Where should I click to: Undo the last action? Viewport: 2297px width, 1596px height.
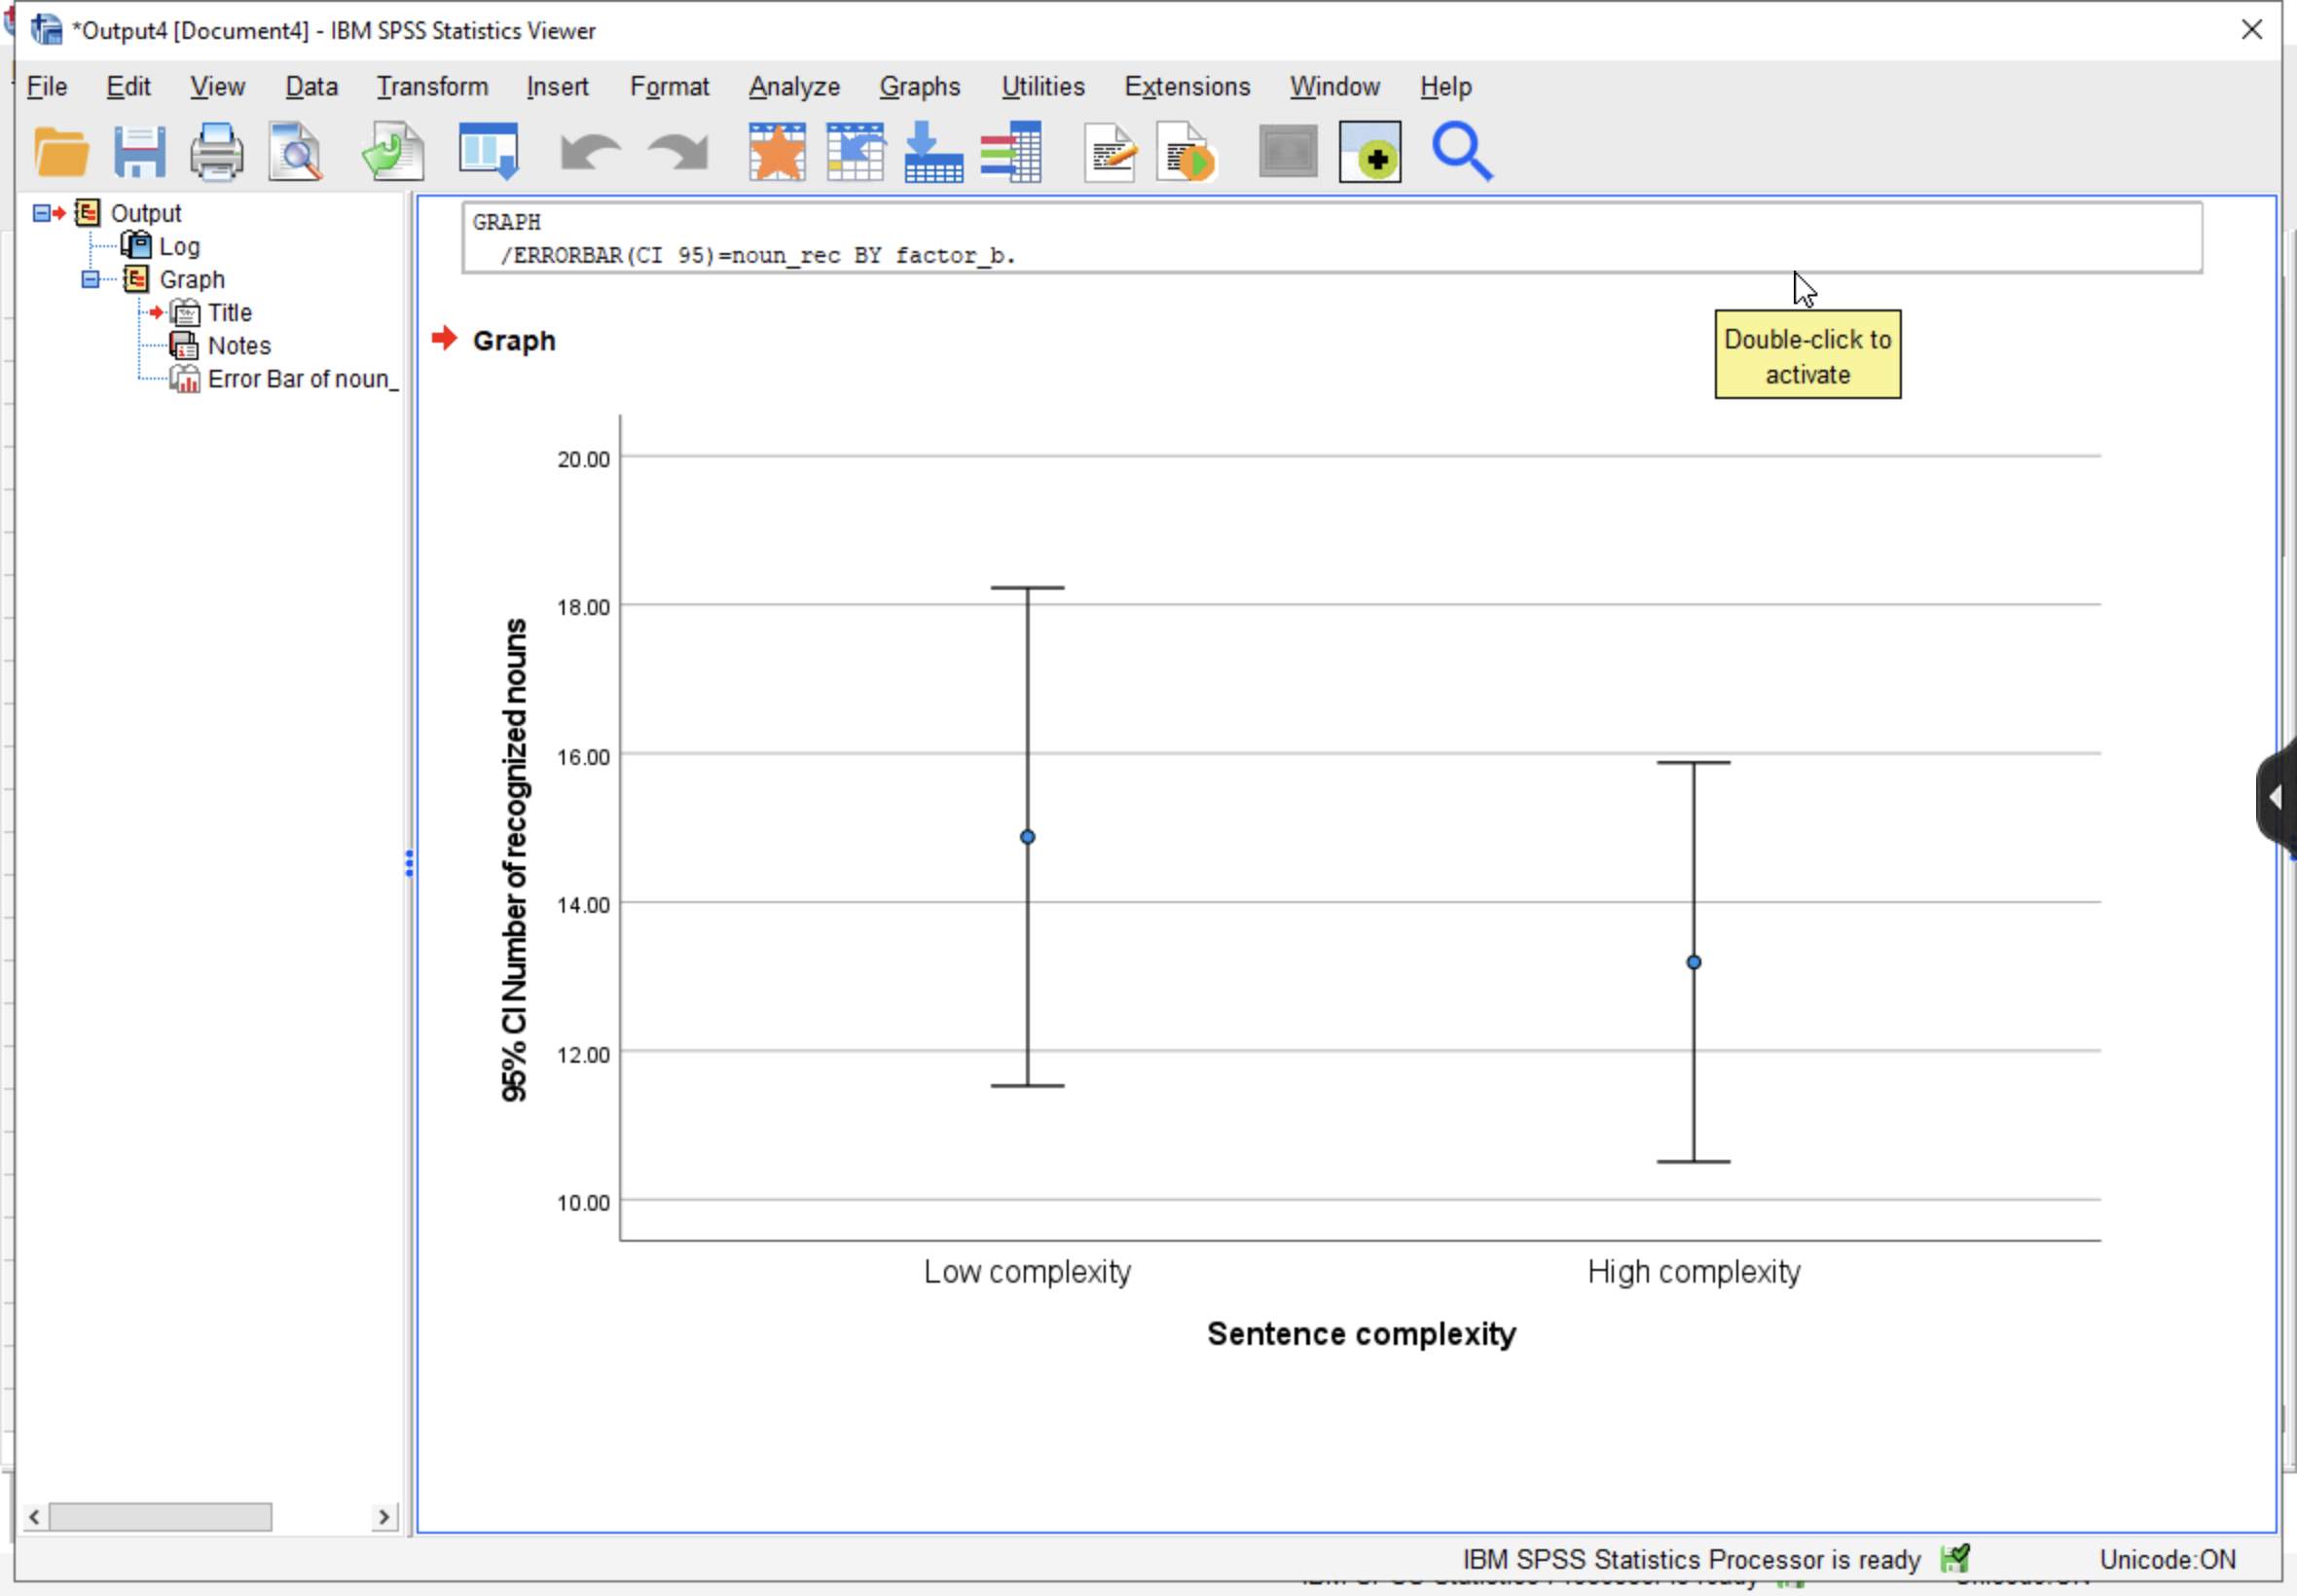click(588, 150)
